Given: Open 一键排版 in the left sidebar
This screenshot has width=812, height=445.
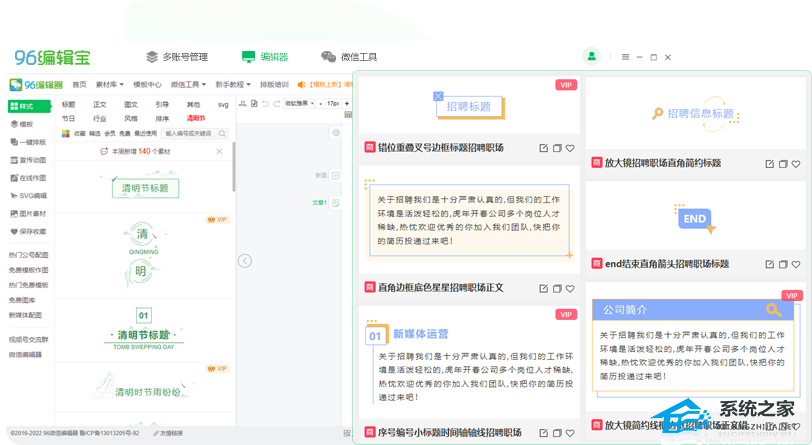Looking at the screenshot, I should pyautogui.click(x=28, y=142).
